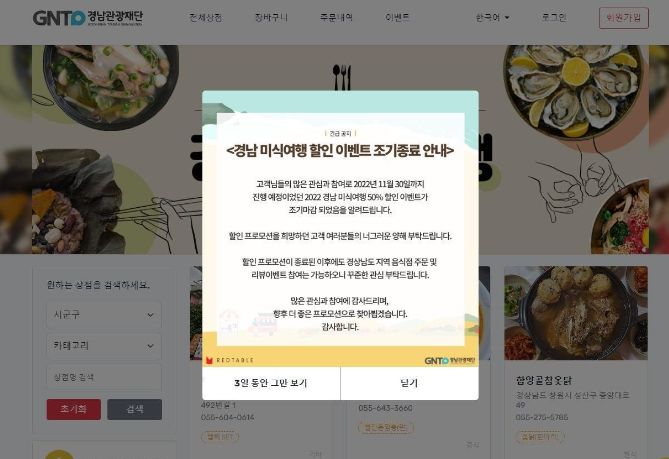669x459 pixels.
Task: Click the fork and knife icon on the banner
Action: 341,77
